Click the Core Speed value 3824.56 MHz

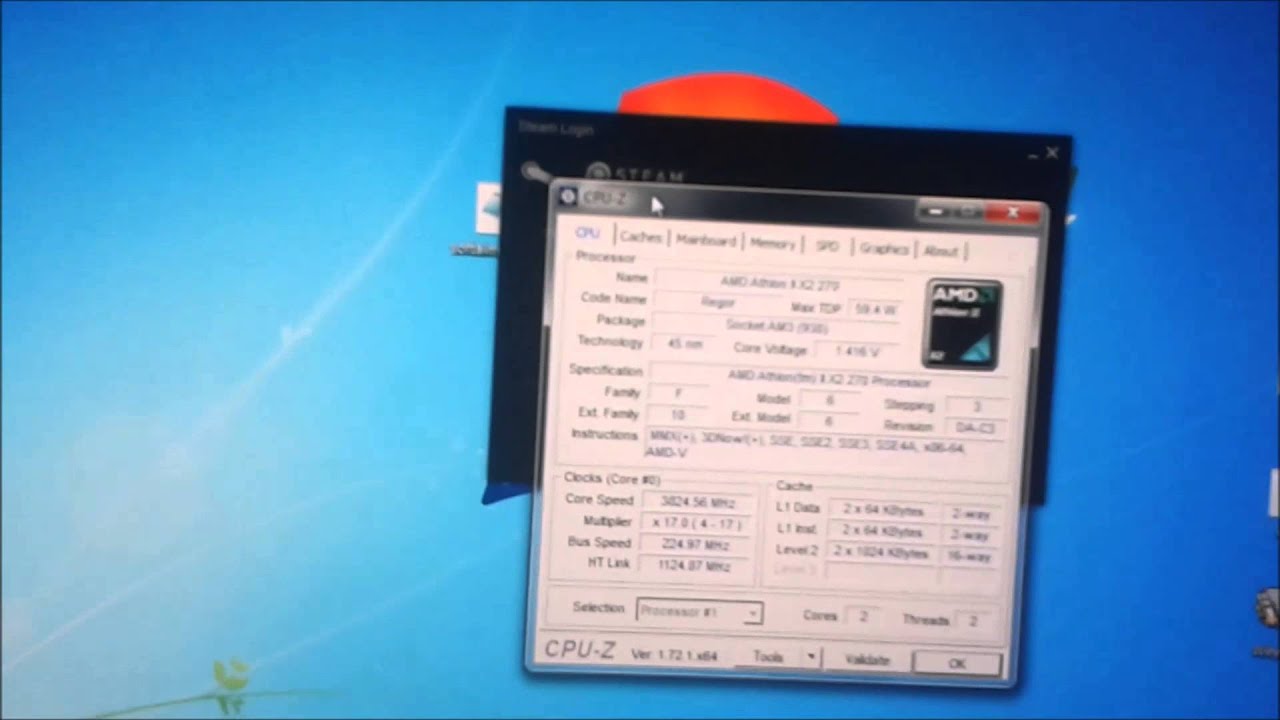tap(697, 501)
